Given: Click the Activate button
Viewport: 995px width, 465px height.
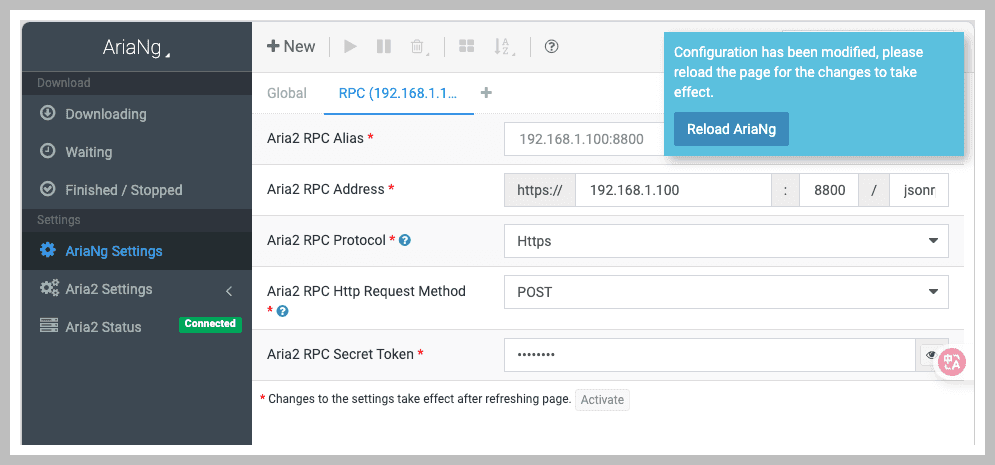Looking at the screenshot, I should 602,400.
